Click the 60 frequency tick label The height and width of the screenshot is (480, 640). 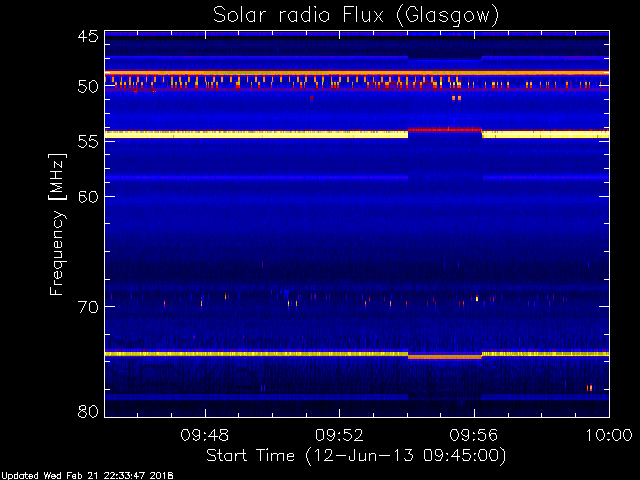point(88,196)
